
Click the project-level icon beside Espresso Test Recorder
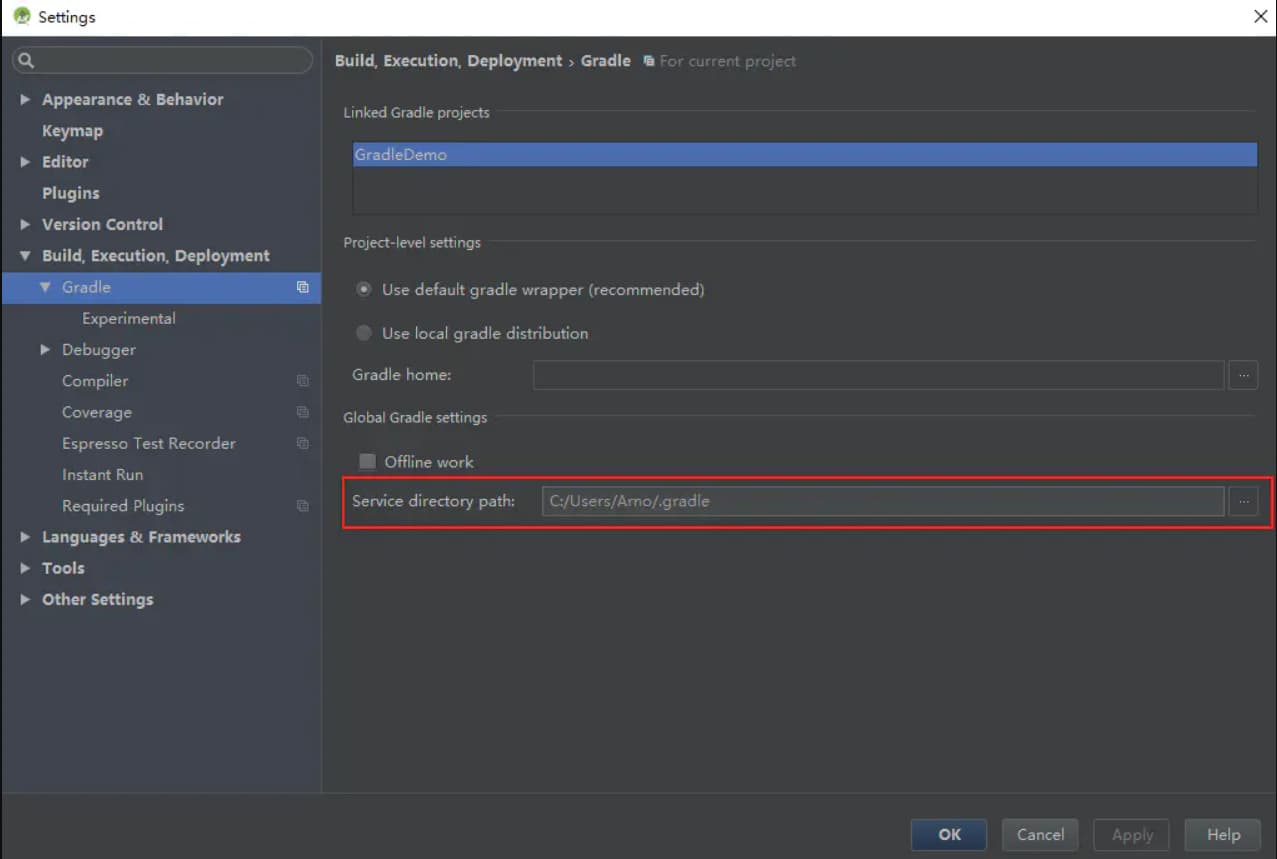tap(302, 443)
